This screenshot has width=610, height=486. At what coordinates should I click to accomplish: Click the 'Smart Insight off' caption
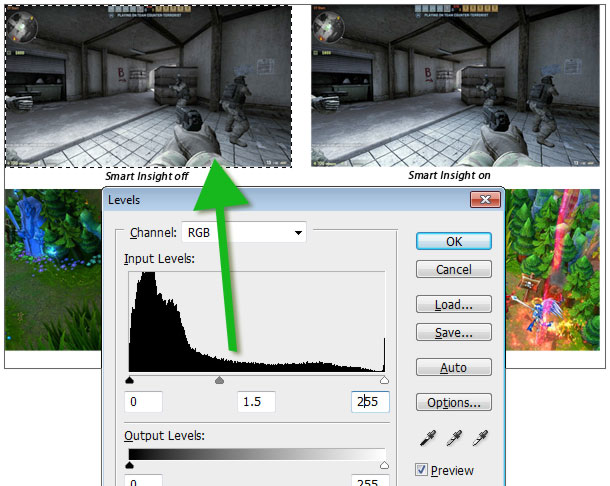tap(147, 176)
